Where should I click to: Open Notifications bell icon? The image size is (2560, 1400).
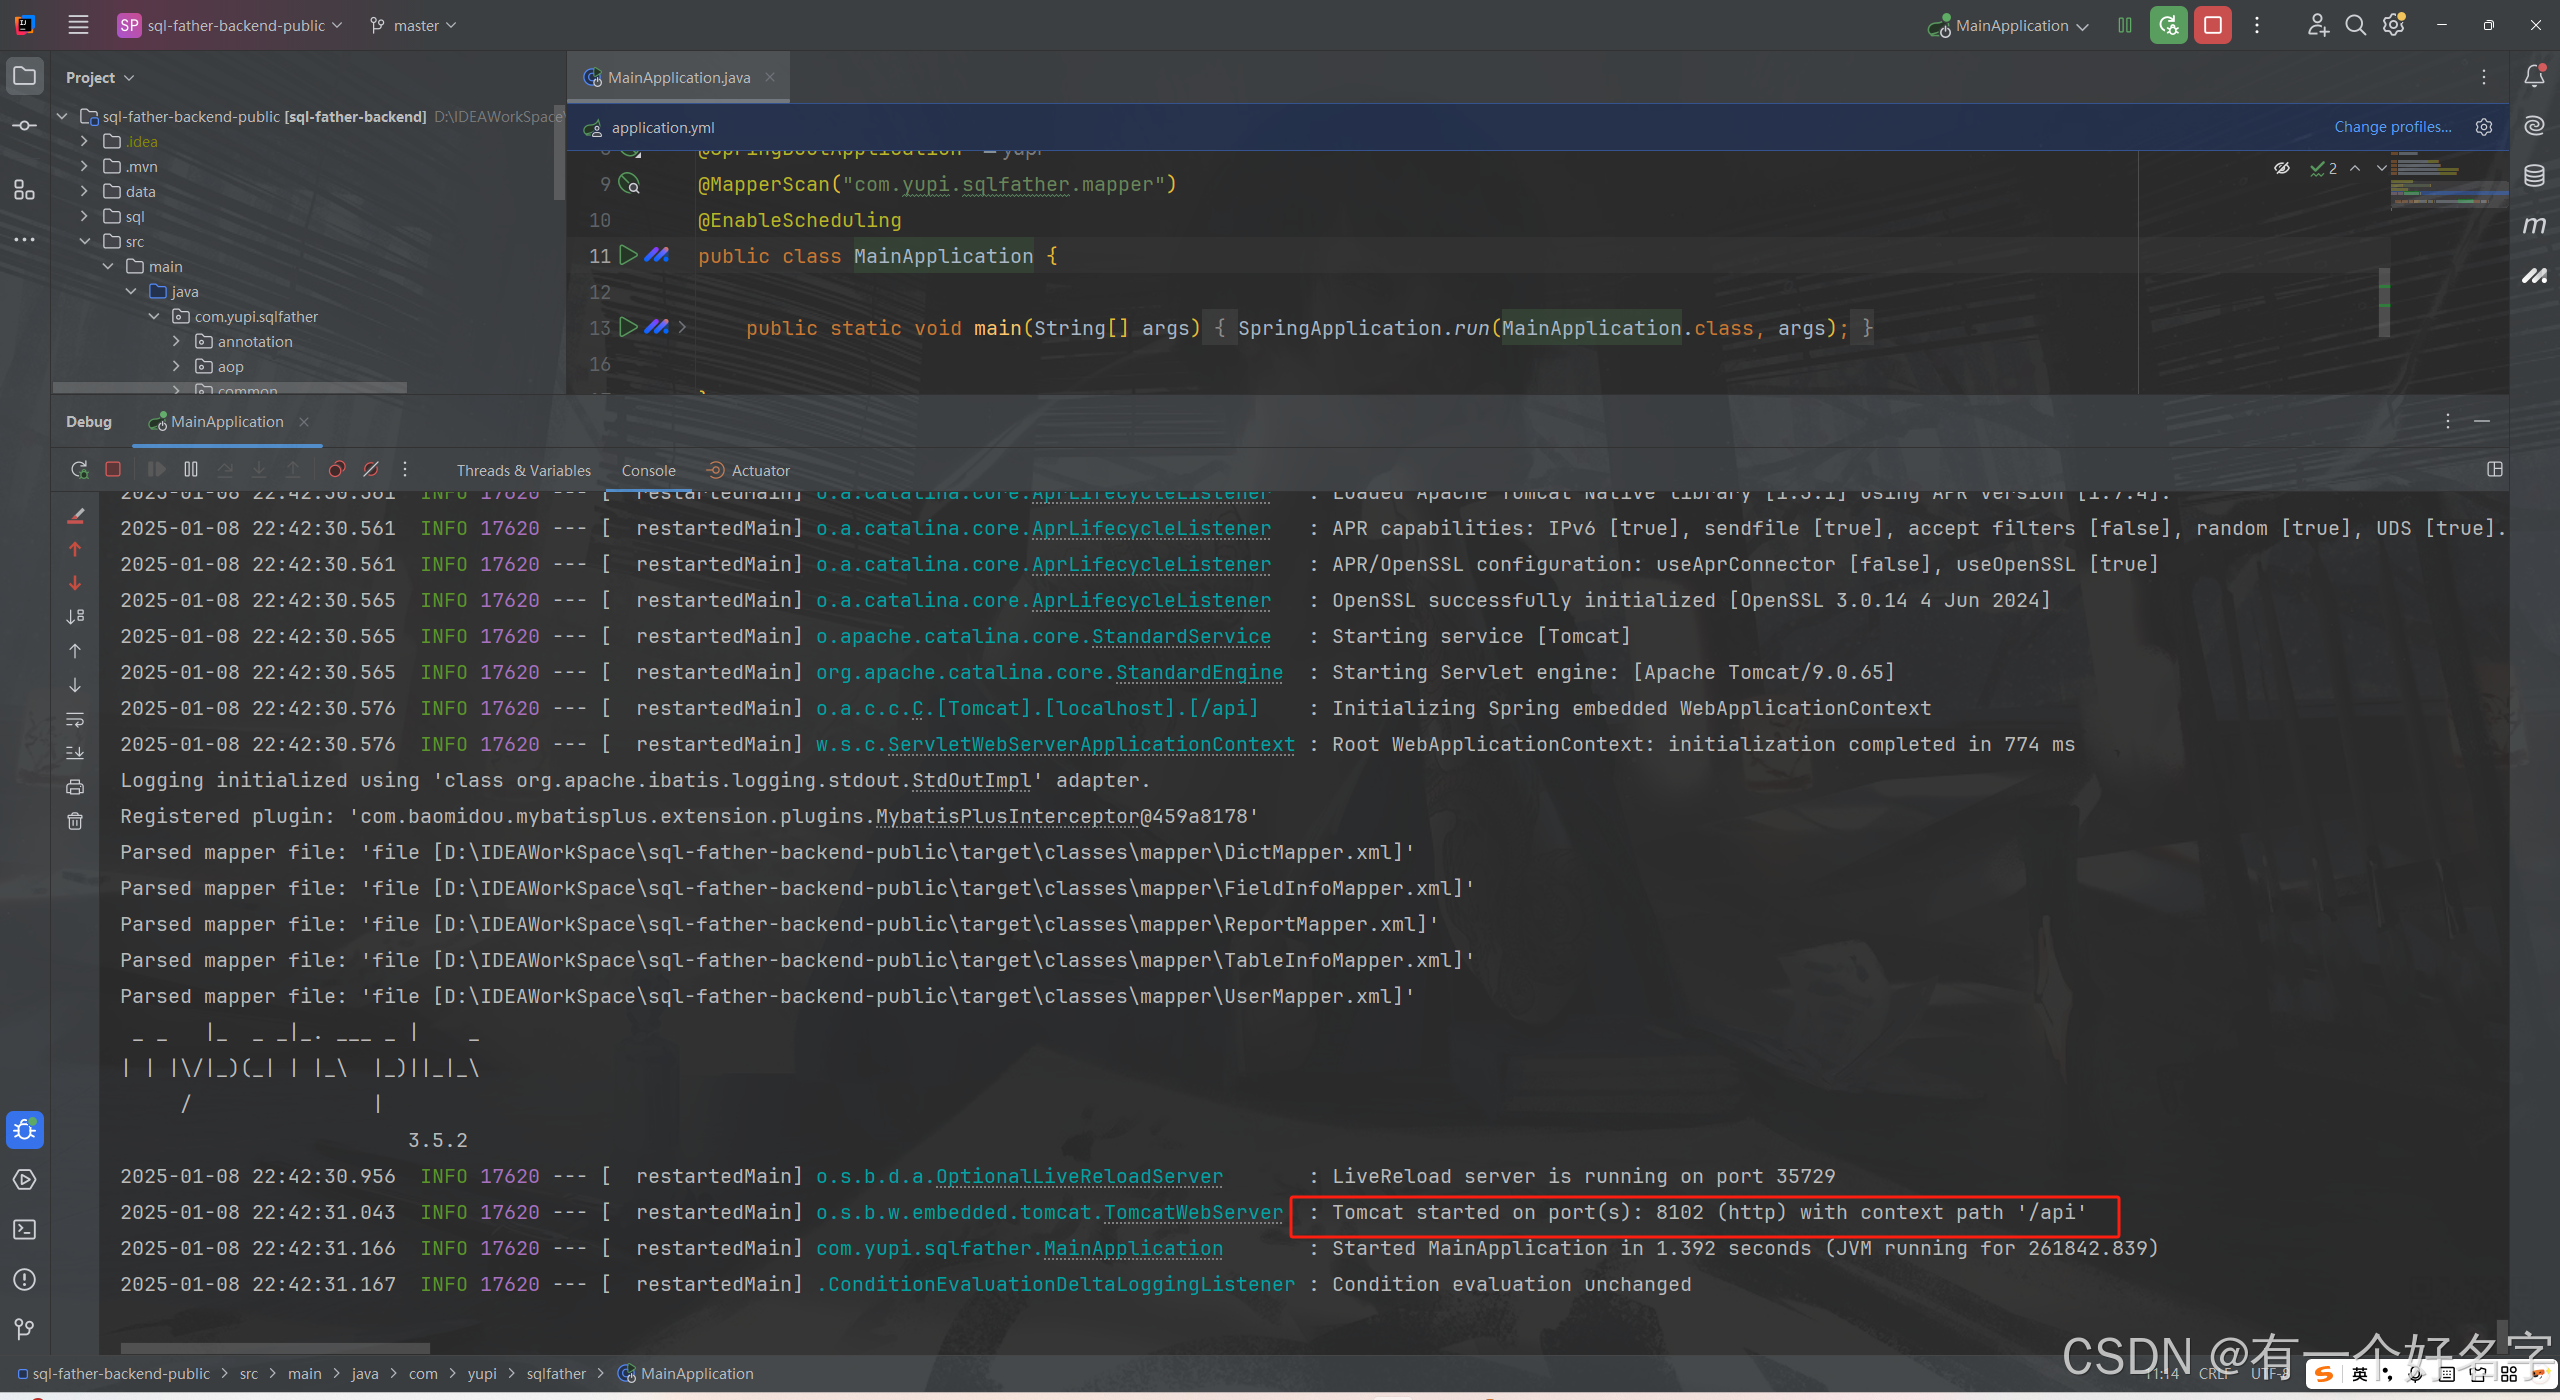point(2534,76)
